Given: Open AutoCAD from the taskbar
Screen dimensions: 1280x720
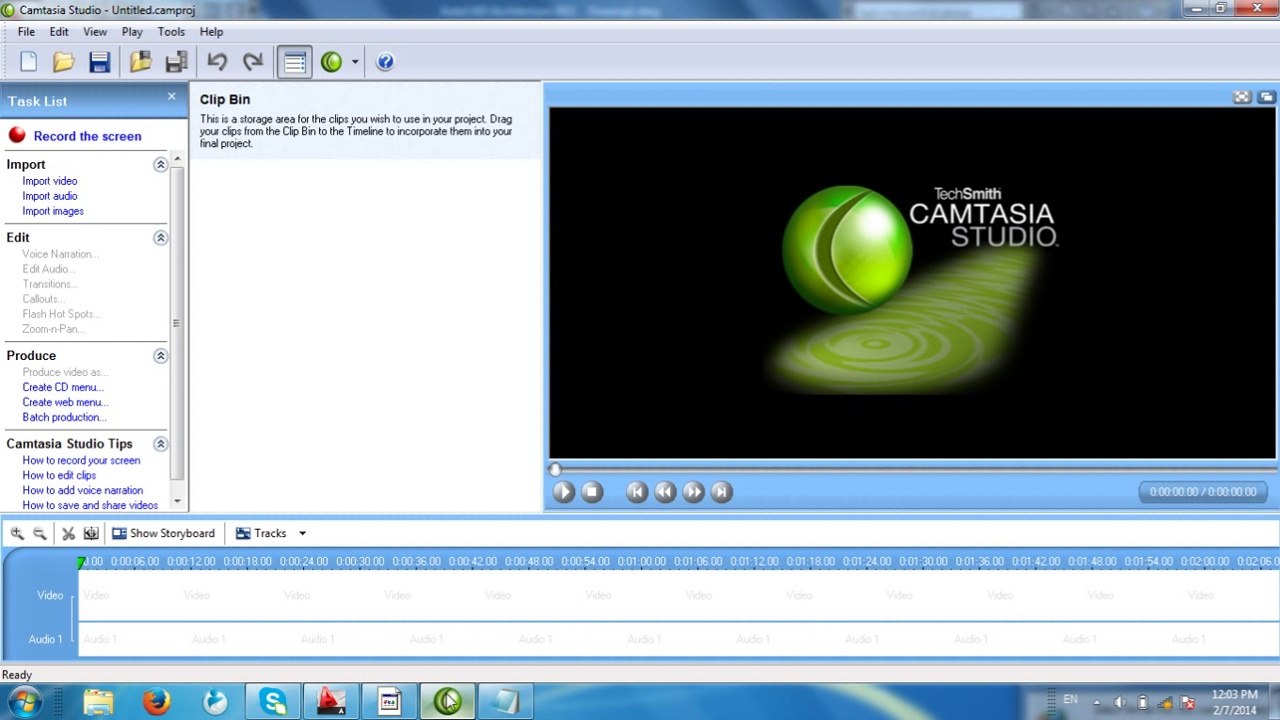Looking at the screenshot, I should click(x=331, y=702).
